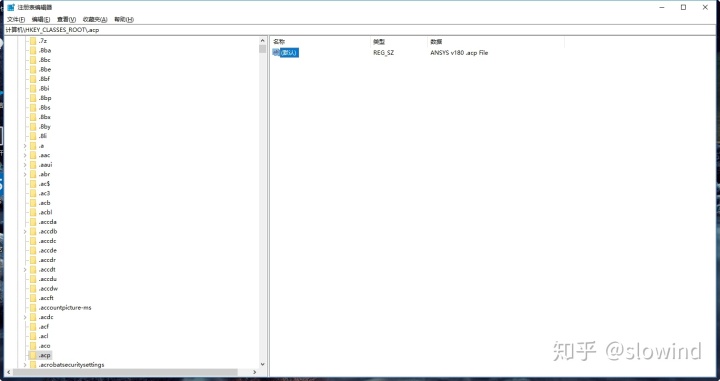Click the folder icon of .8bs key
This screenshot has width=720, height=381.
[x=33, y=107]
